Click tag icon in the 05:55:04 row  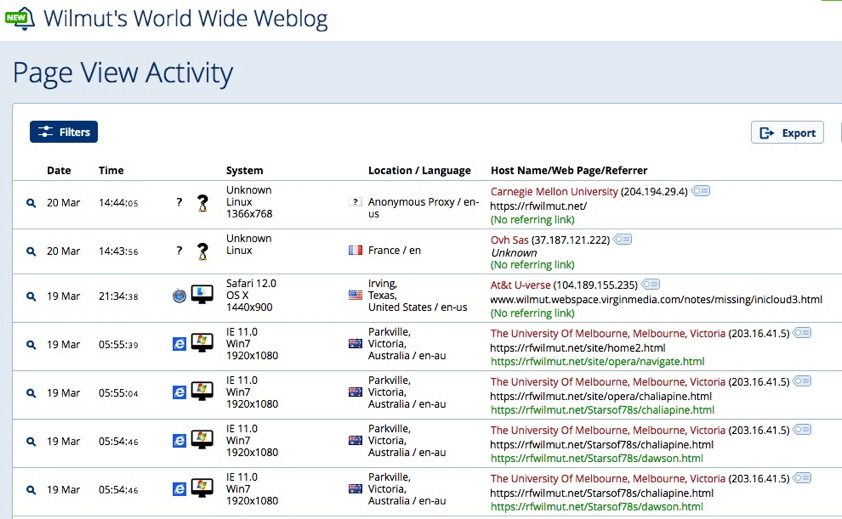point(802,381)
